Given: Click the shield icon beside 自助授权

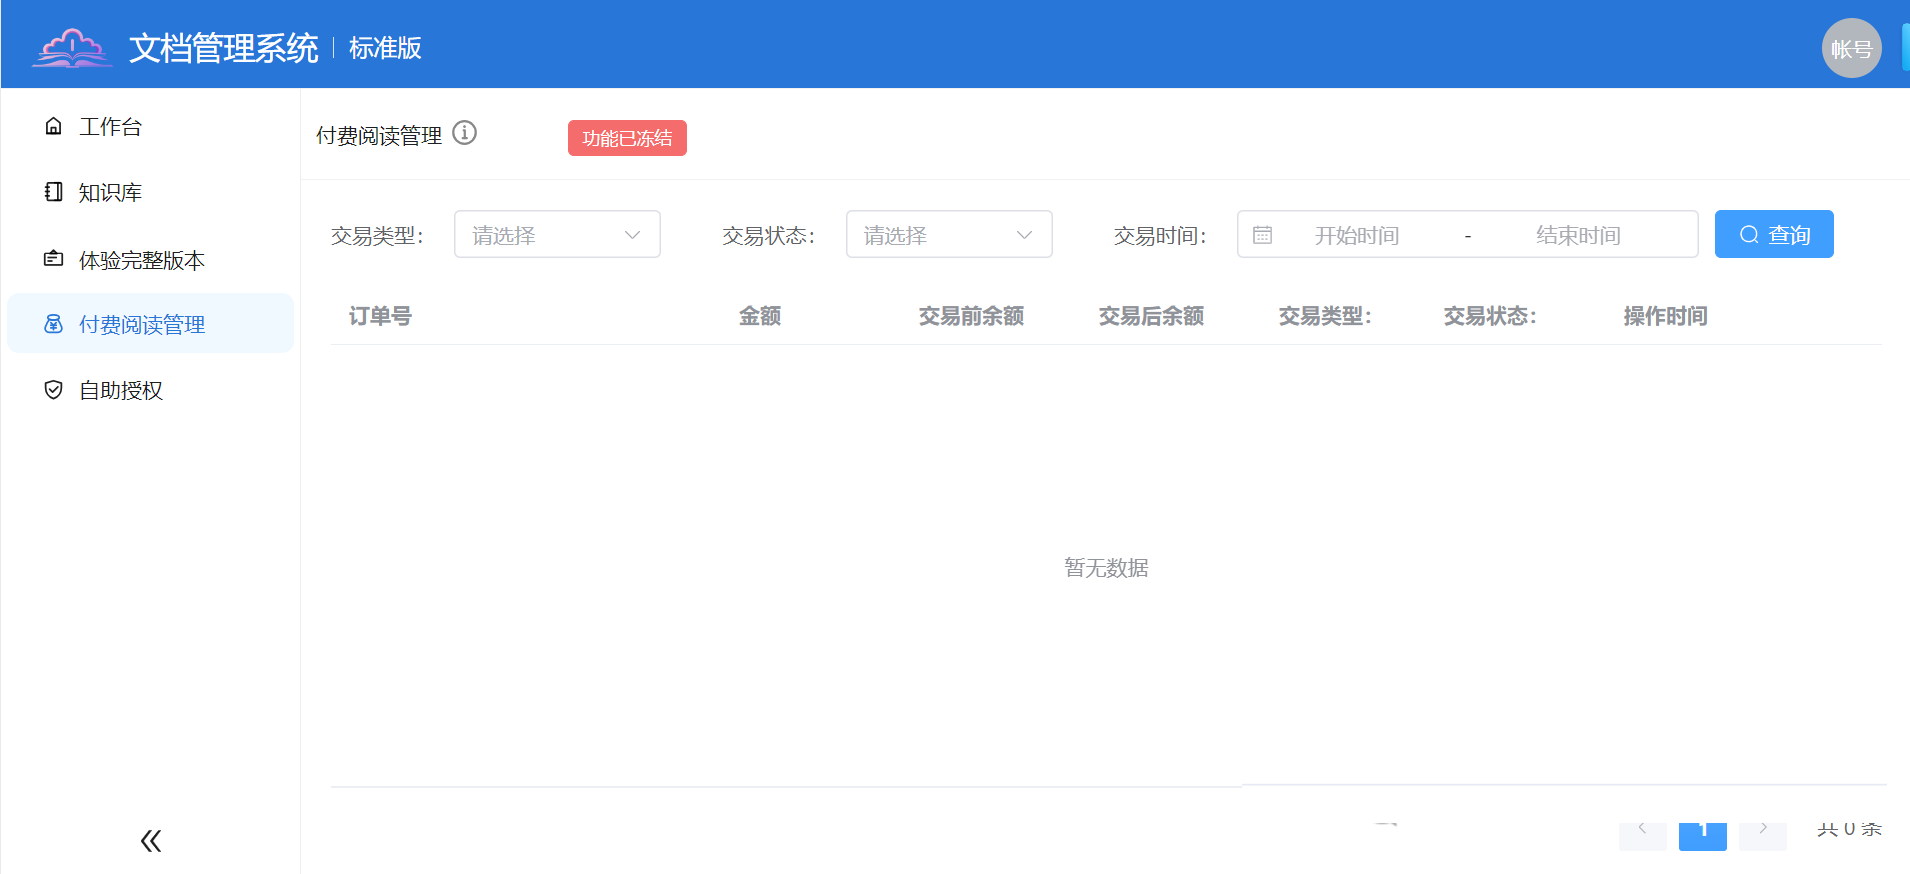Looking at the screenshot, I should [x=54, y=390].
